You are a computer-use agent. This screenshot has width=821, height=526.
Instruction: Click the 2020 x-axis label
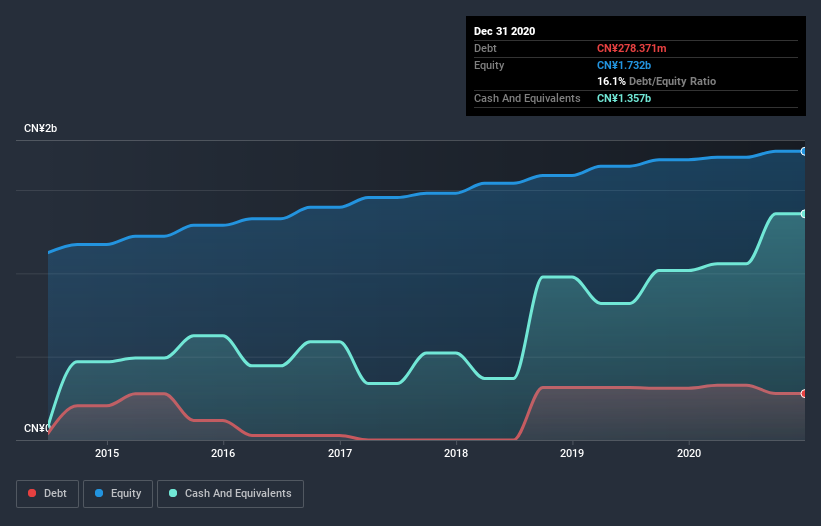coord(689,453)
